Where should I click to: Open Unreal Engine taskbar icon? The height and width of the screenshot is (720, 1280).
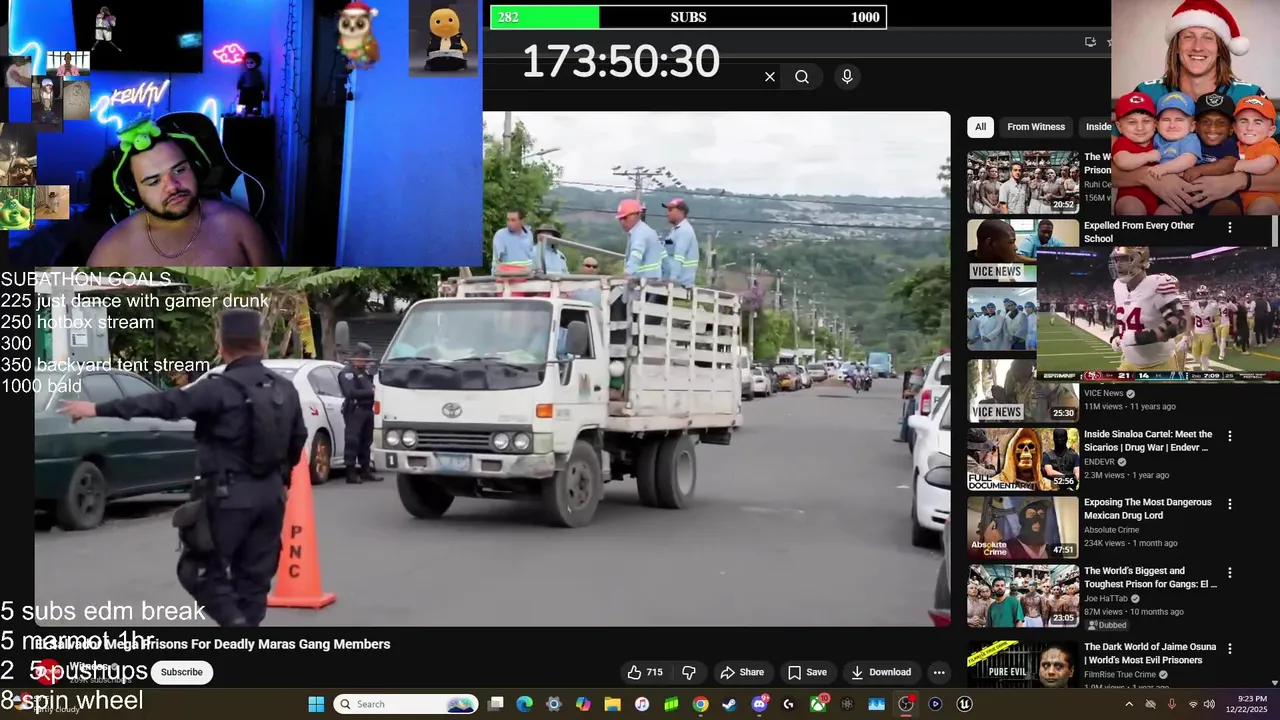pos(964,704)
